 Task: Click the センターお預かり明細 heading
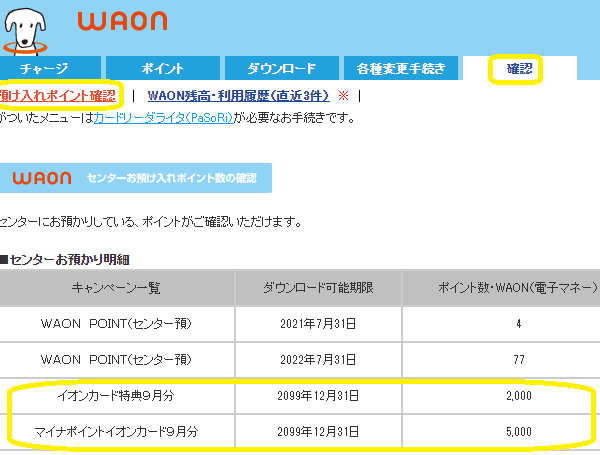click(x=65, y=260)
